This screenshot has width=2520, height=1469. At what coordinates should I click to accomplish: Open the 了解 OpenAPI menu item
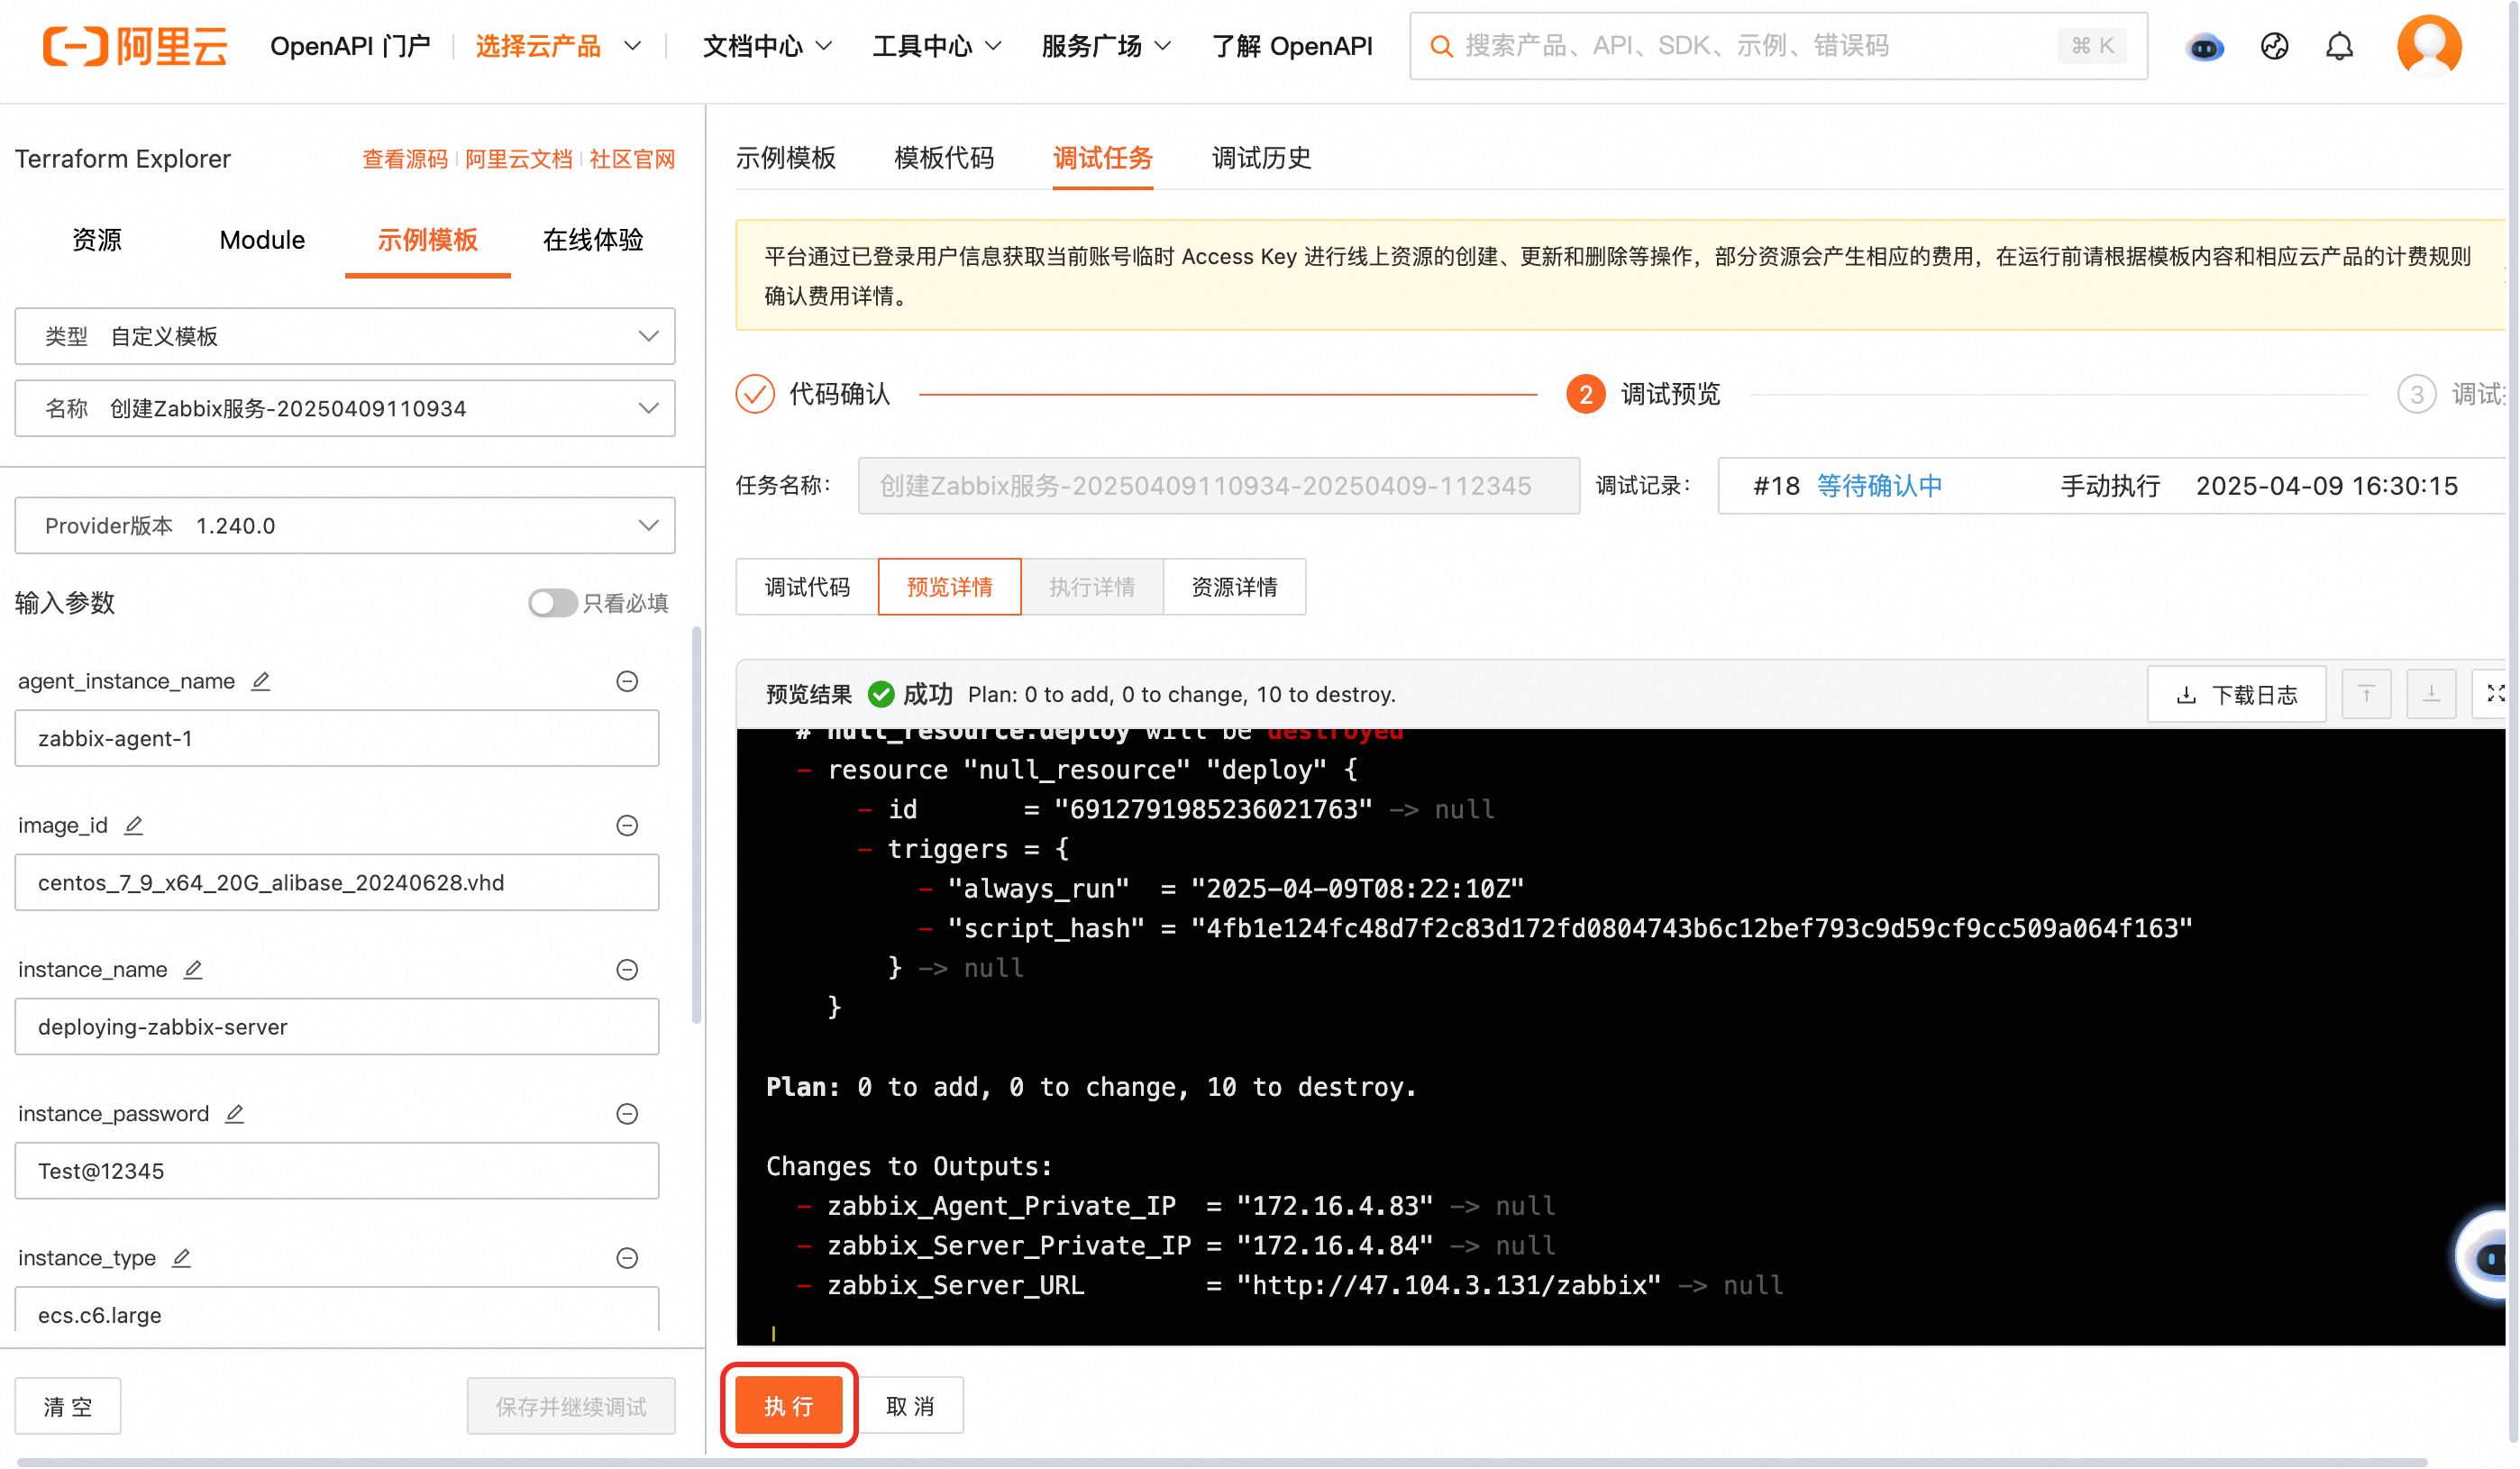click(1292, 46)
